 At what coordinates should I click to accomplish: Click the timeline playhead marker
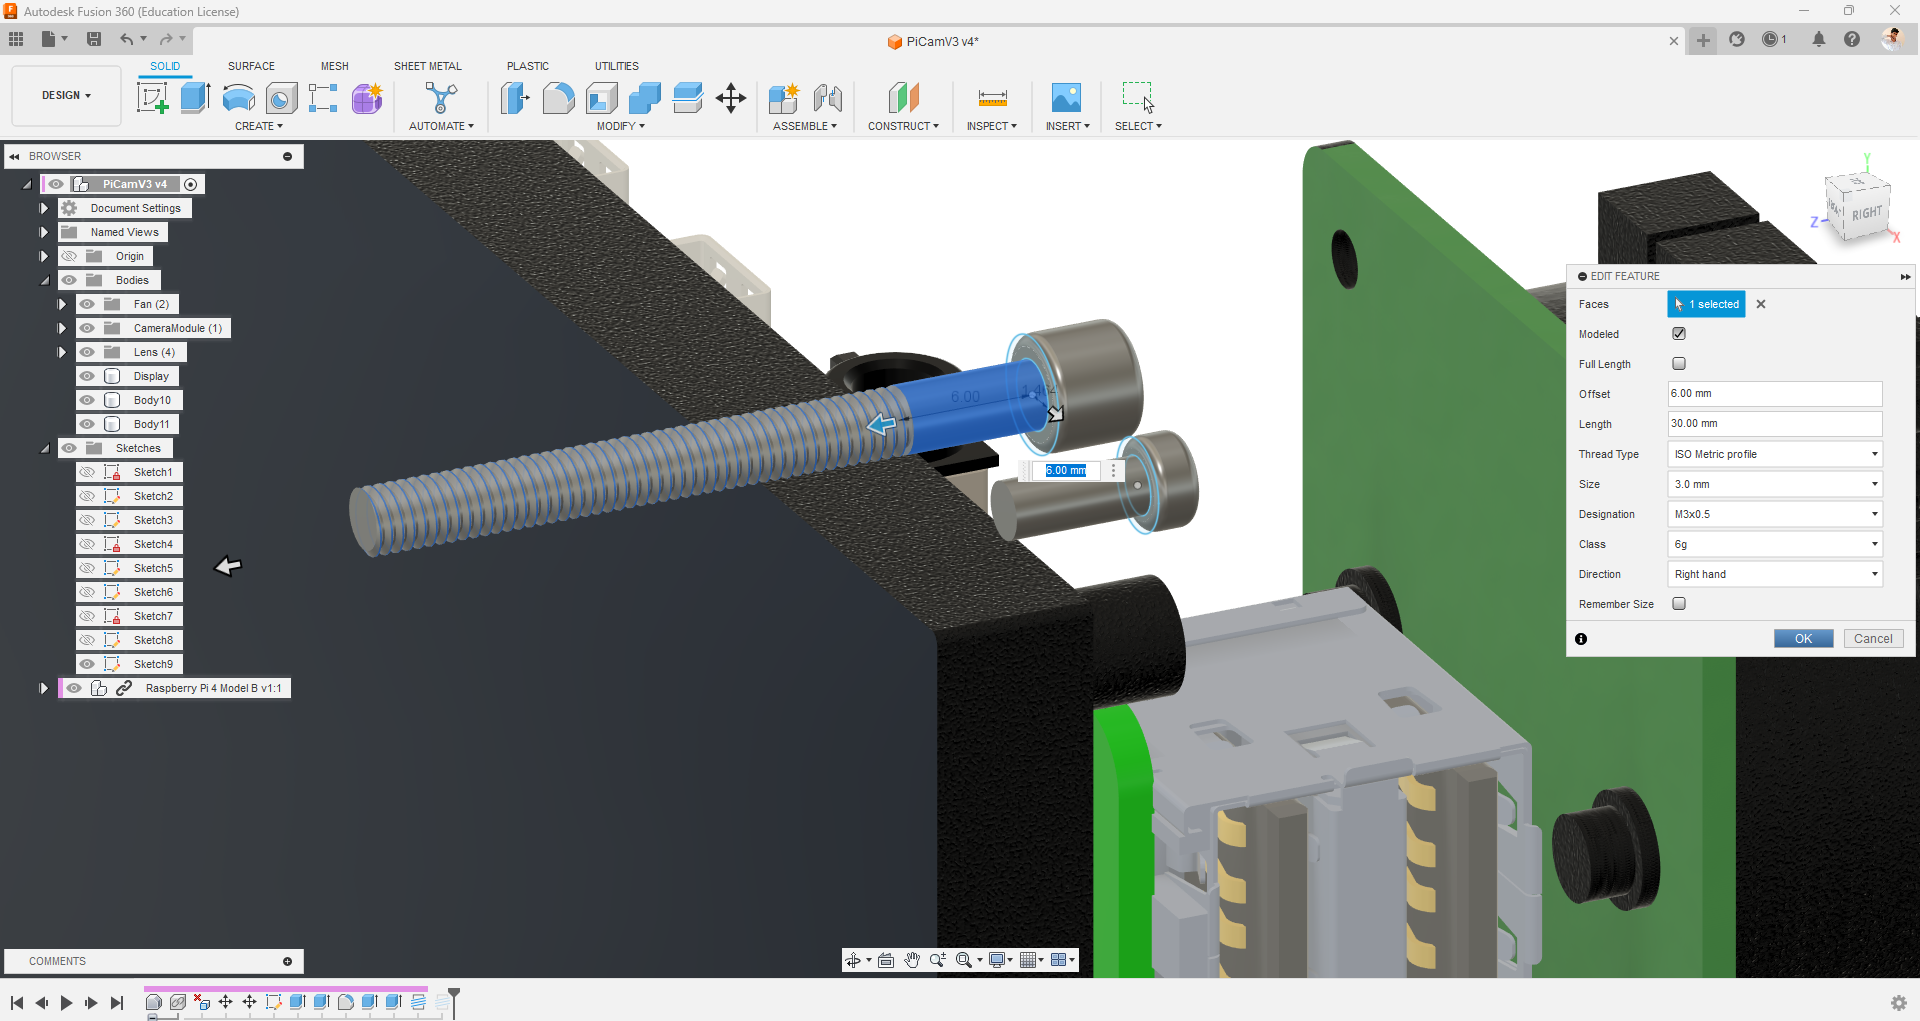[x=454, y=1001]
